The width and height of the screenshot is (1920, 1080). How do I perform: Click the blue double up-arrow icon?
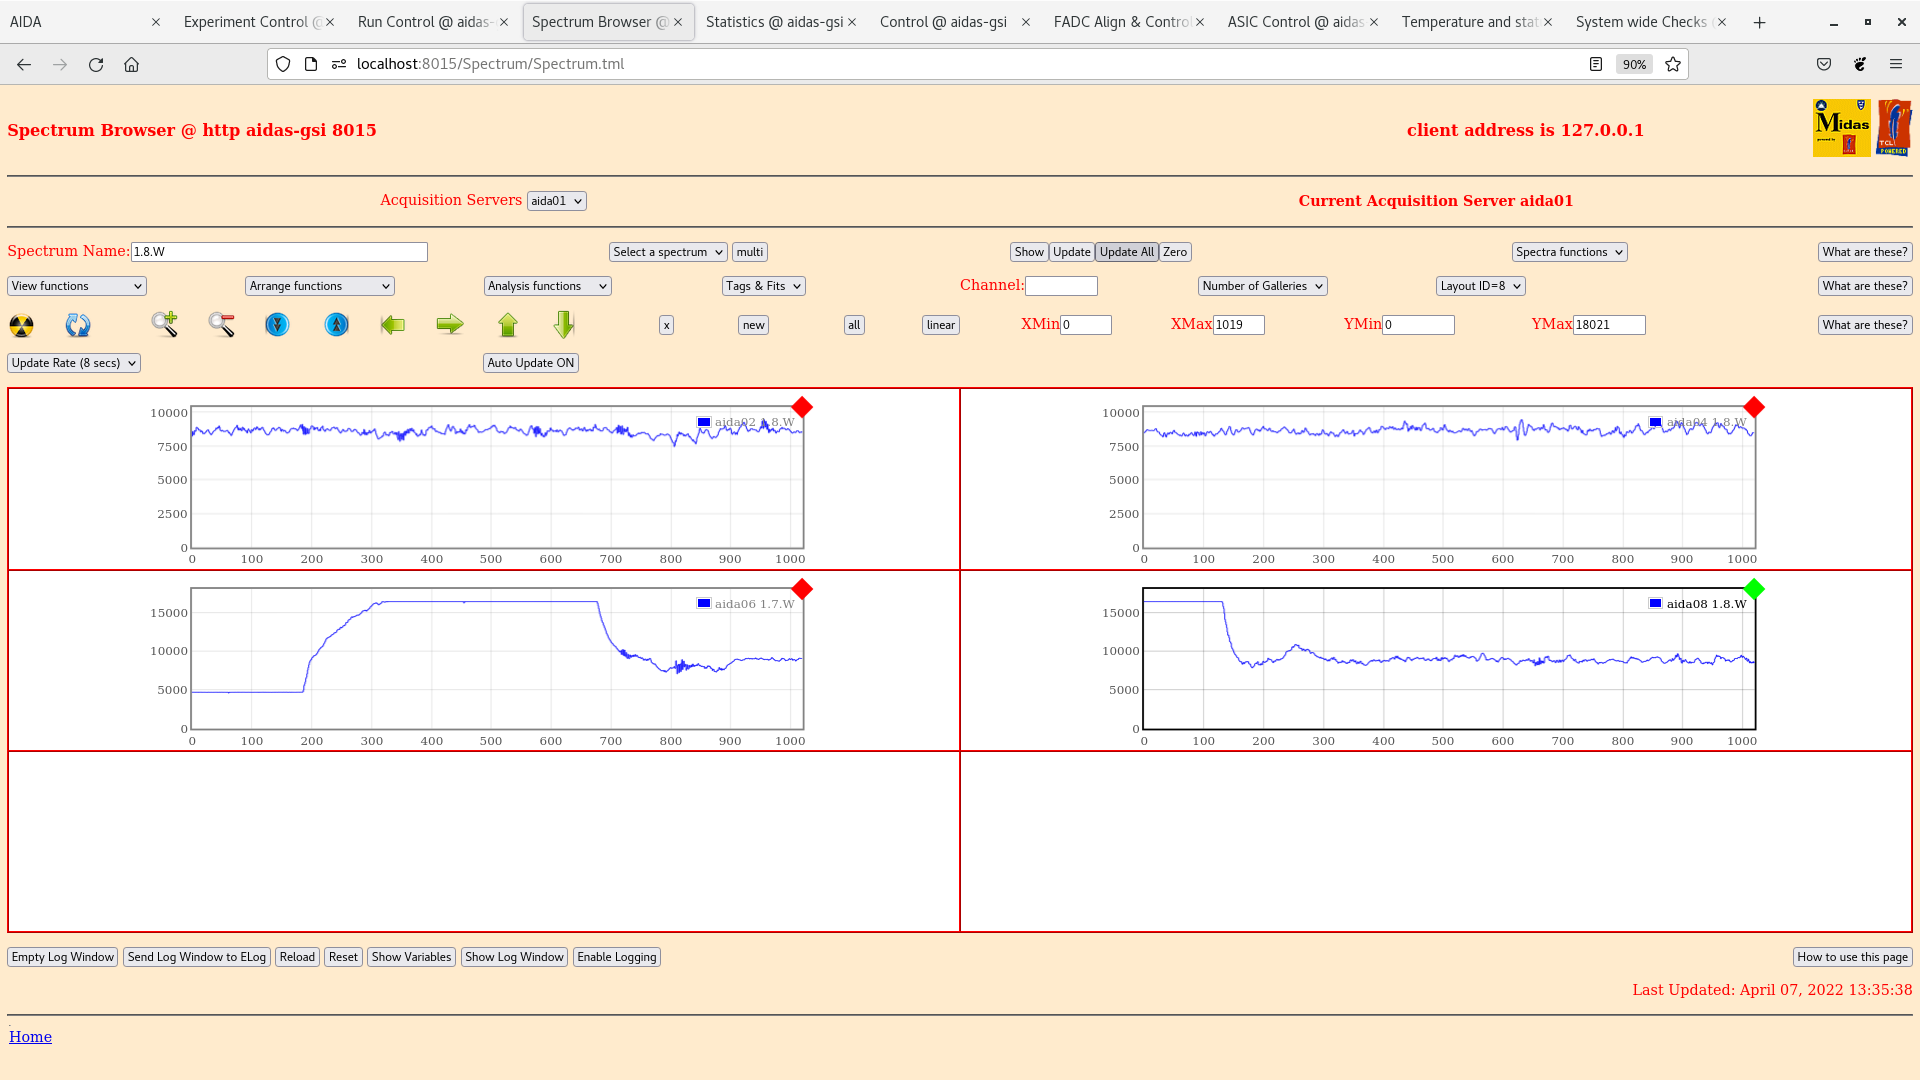coord(337,325)
